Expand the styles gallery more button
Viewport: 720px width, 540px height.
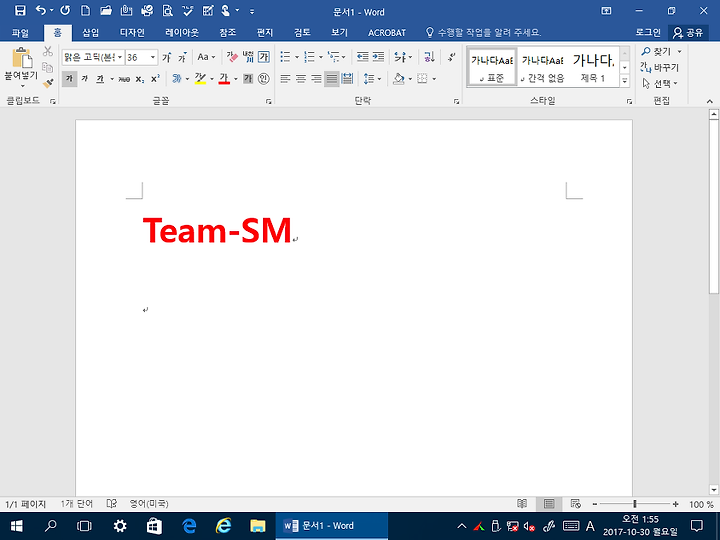coord(625,81)
